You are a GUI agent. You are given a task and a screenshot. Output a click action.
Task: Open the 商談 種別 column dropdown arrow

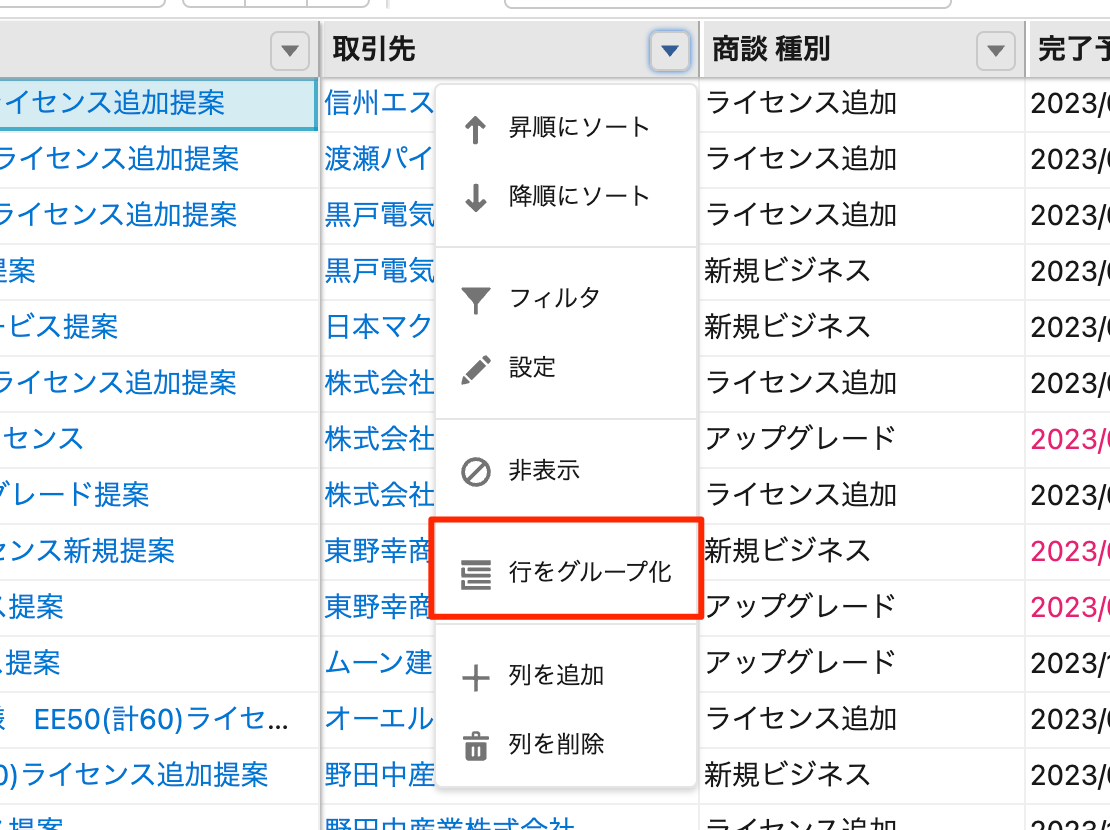(994, 50)
